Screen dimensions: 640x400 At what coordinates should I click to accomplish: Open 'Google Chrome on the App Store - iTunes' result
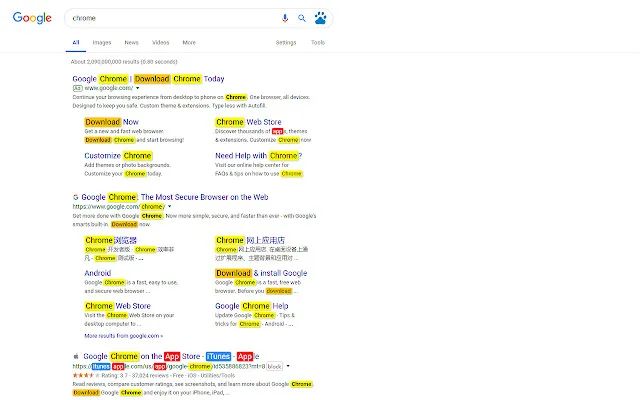[171, 356]
